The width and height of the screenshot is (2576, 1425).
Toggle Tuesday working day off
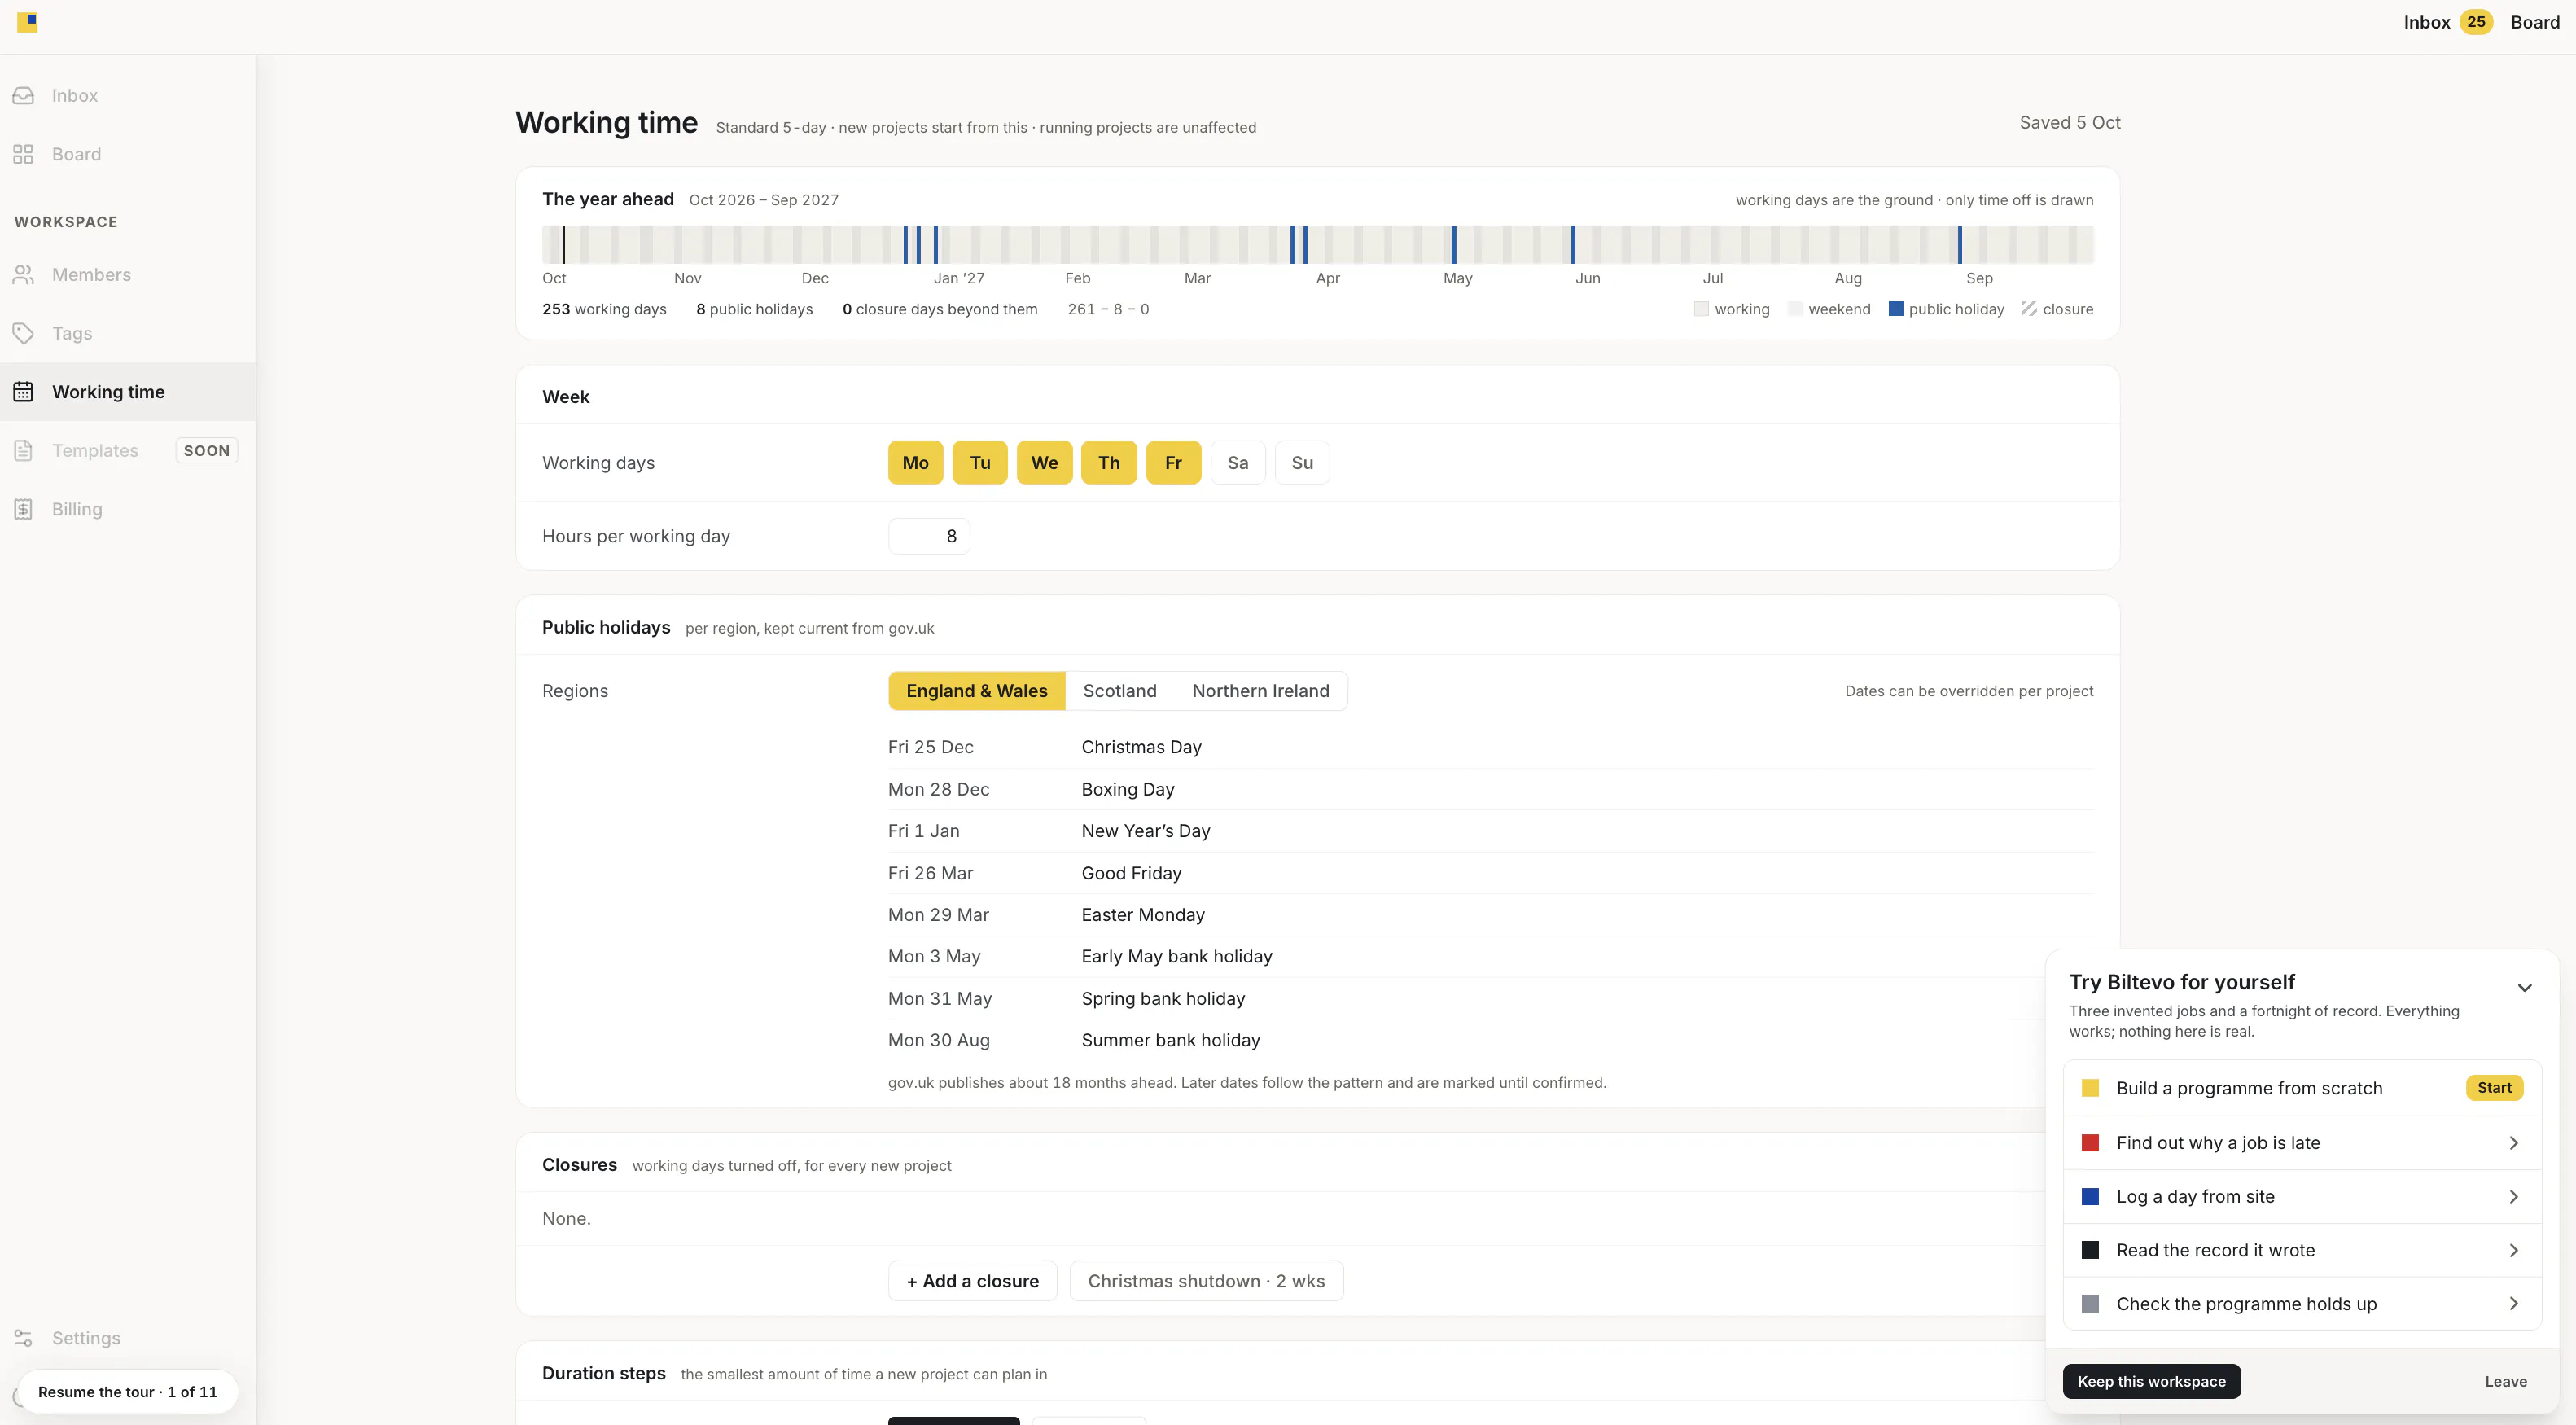[x=980, y=463]
